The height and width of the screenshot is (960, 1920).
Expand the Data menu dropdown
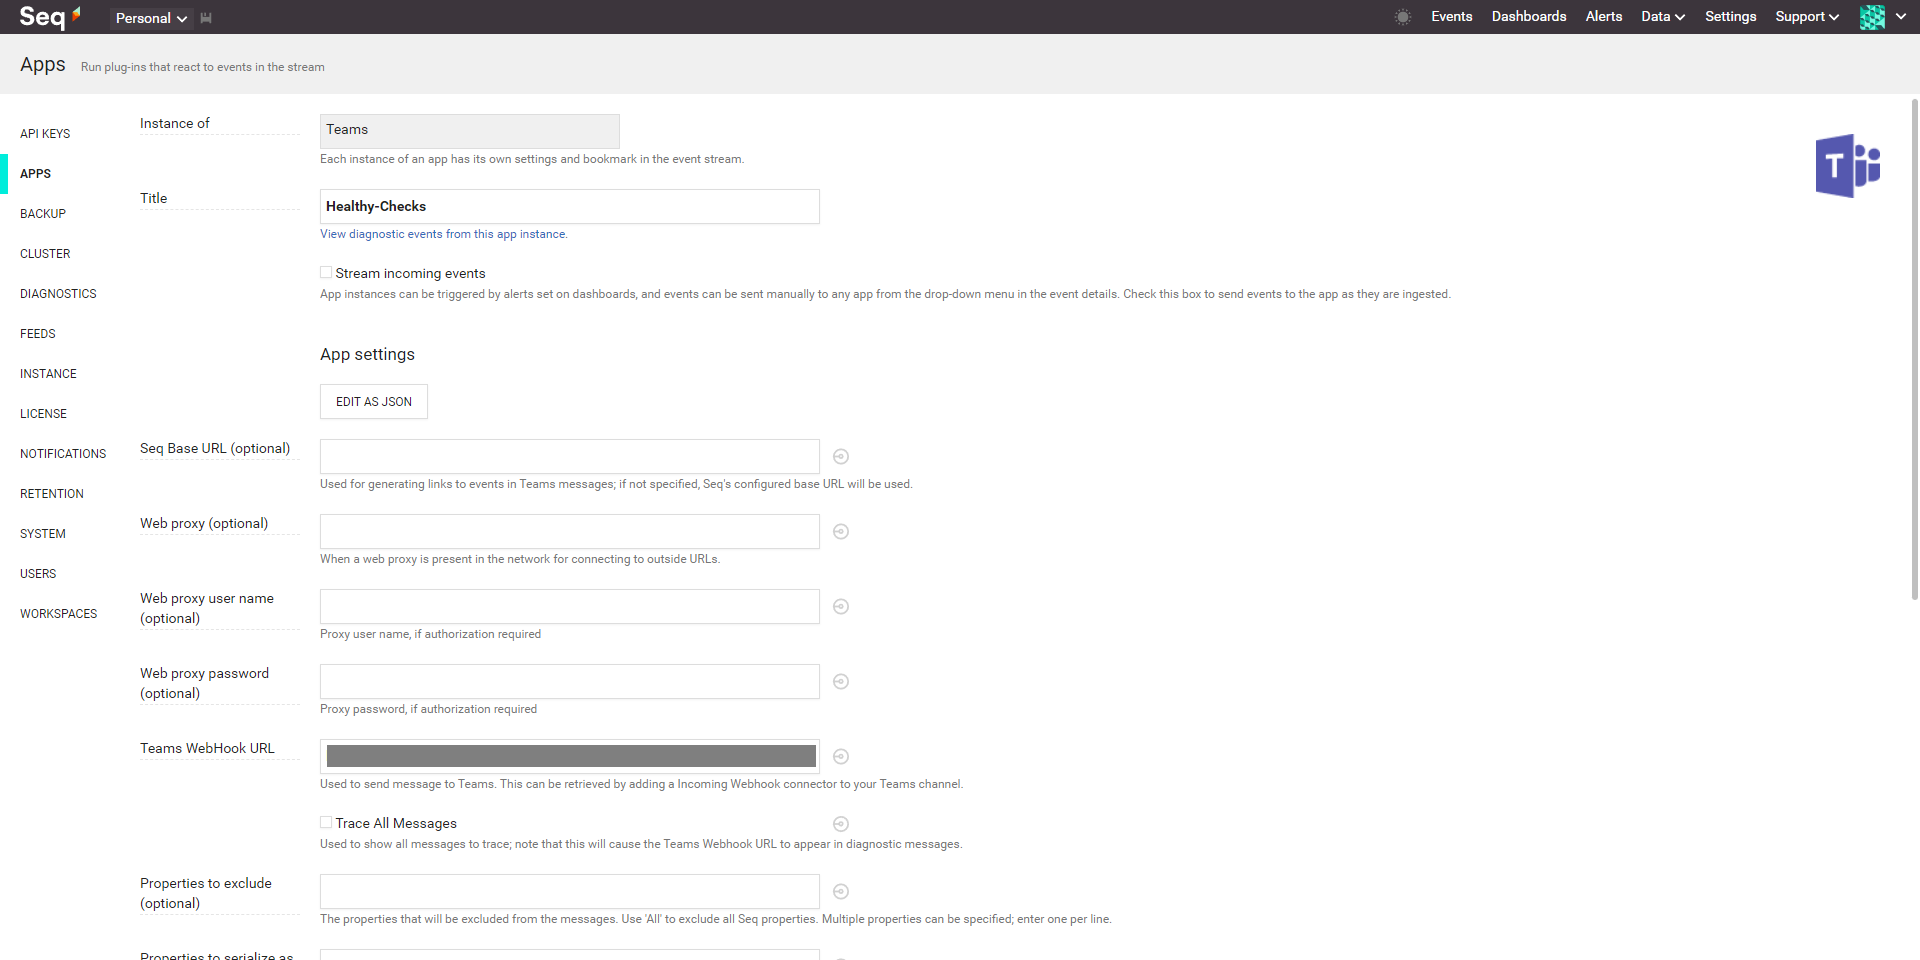(x=1662, y=17)
